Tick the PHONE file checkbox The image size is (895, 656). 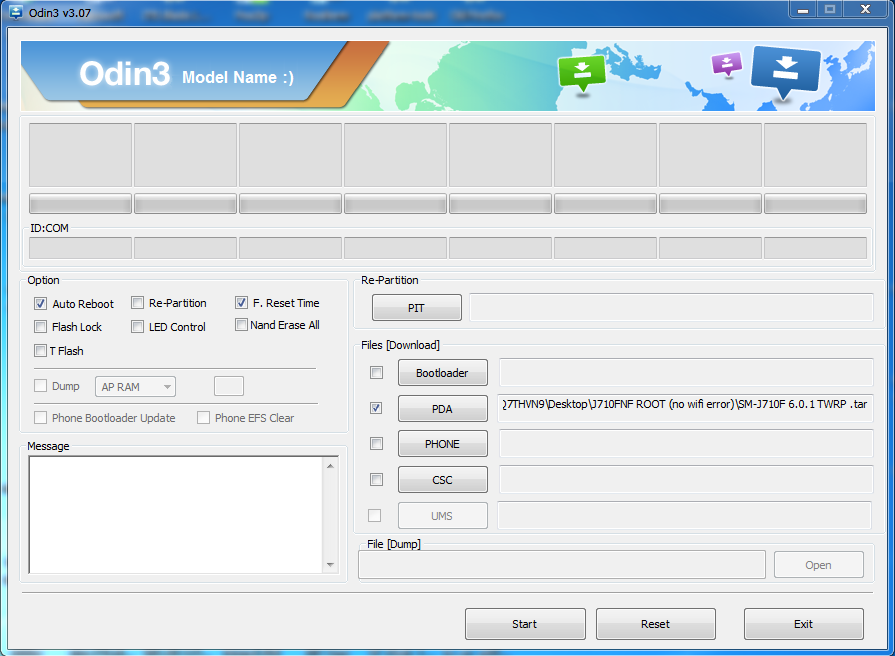(x=376, y=444)
